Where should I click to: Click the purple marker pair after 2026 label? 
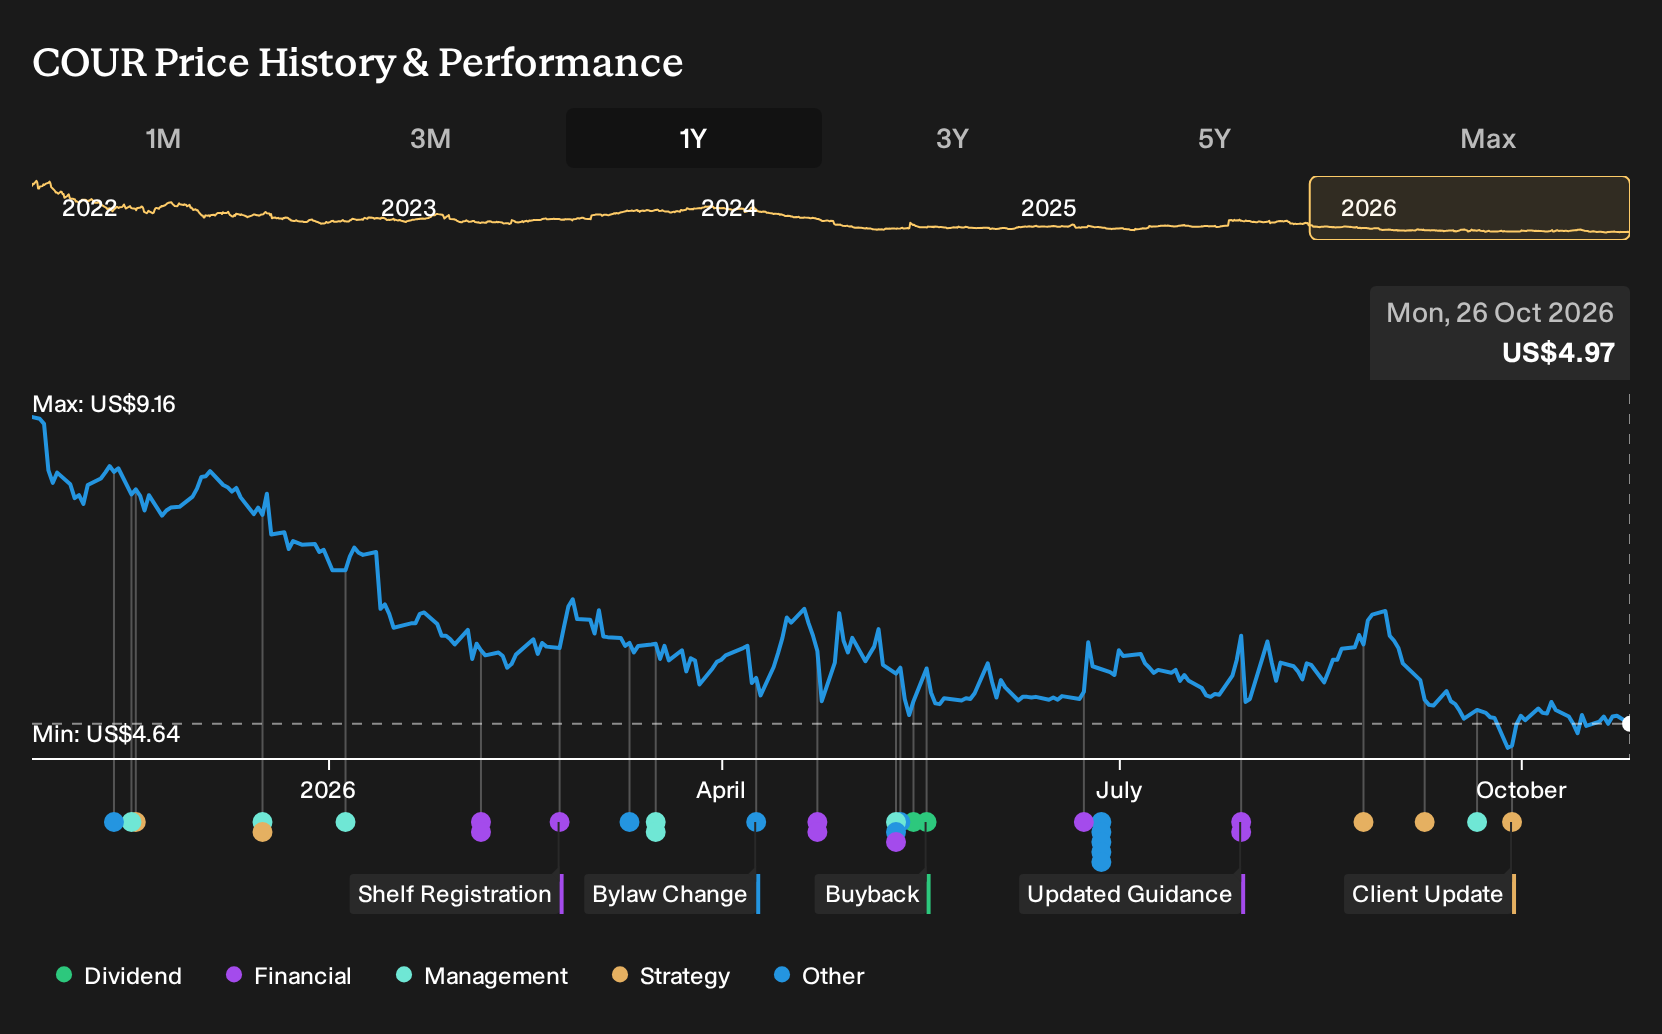pos(481,827)
